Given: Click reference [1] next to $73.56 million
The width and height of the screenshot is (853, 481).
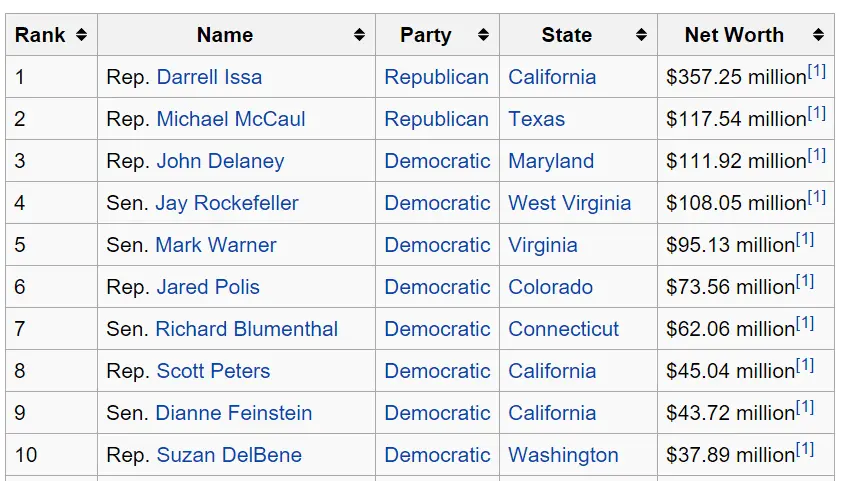Looking at the screenshot, I should (805, 282).
